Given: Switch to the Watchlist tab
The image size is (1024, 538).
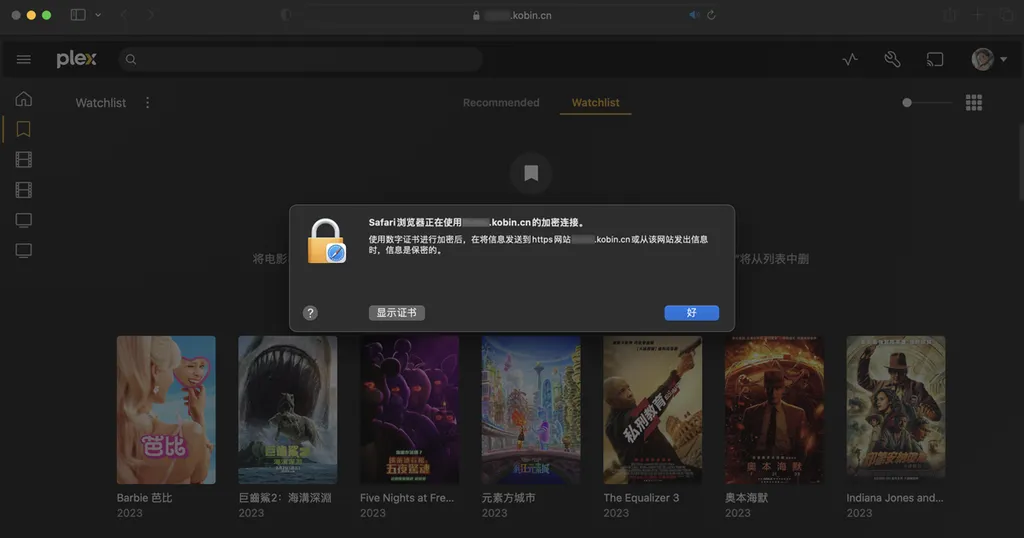Looking at the screenshot, I should [x=596, y=103].
